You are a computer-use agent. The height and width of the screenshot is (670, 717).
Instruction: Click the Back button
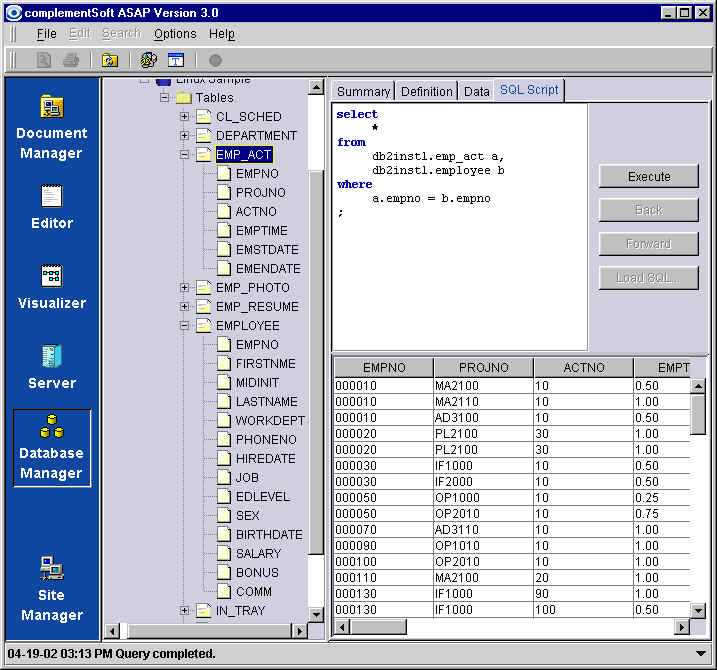(648, 210)
